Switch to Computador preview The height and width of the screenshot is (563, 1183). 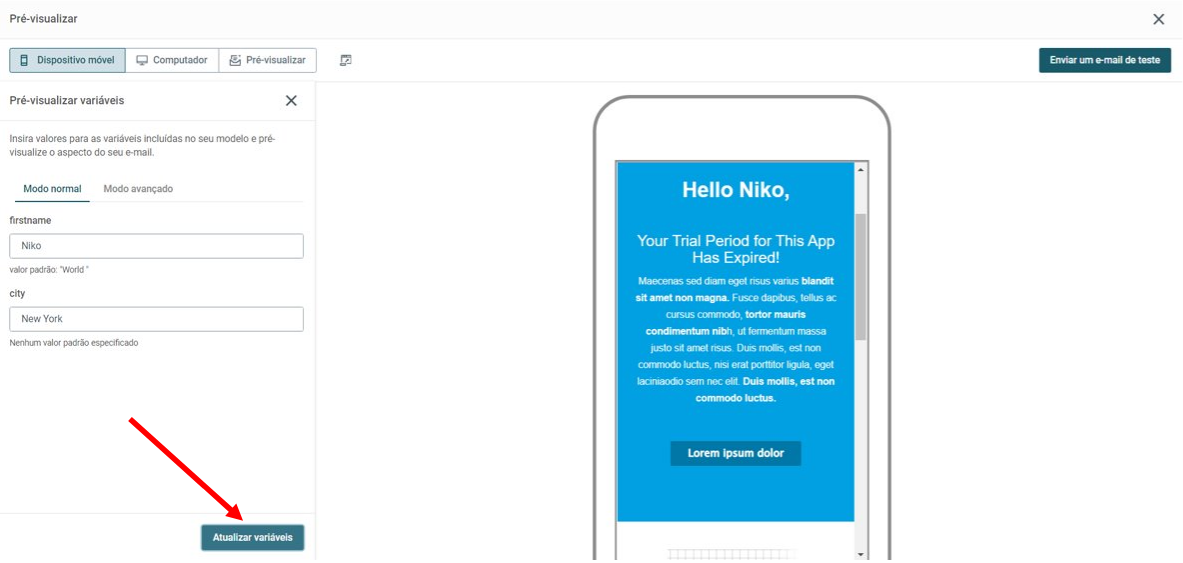(172, 60)
